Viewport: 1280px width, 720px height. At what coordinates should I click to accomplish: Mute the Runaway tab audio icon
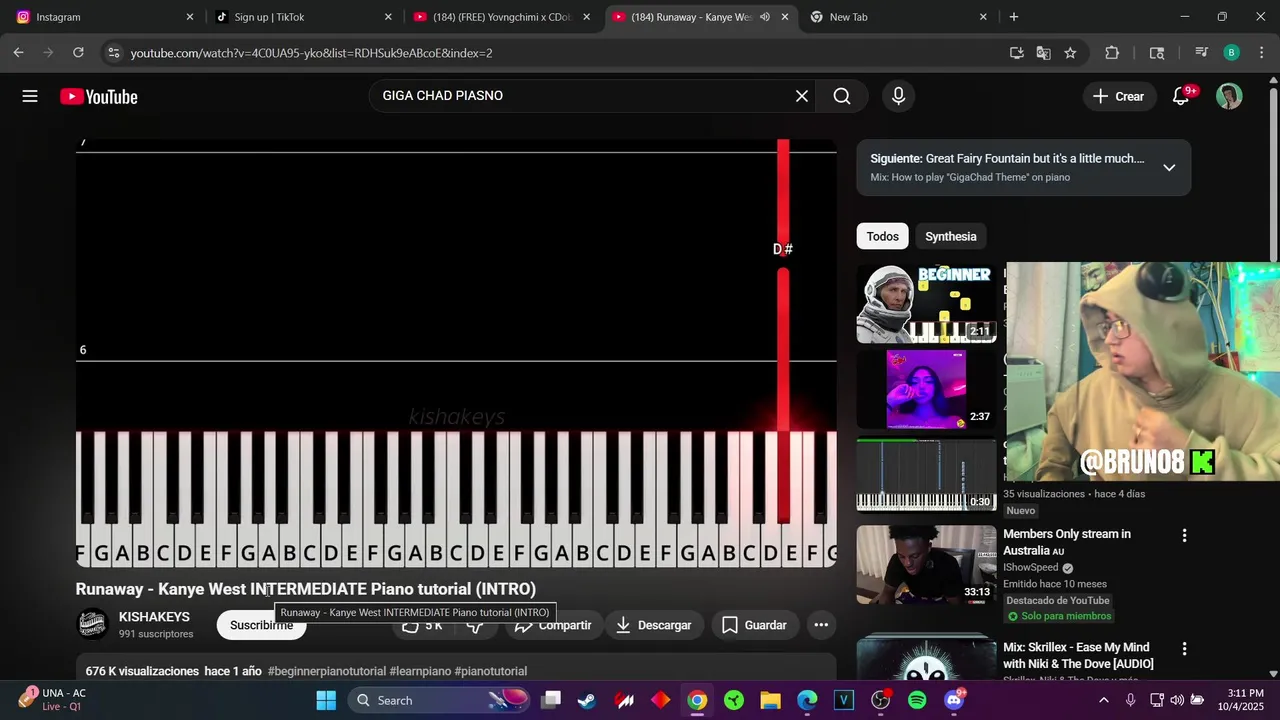(x=765, y=17)
